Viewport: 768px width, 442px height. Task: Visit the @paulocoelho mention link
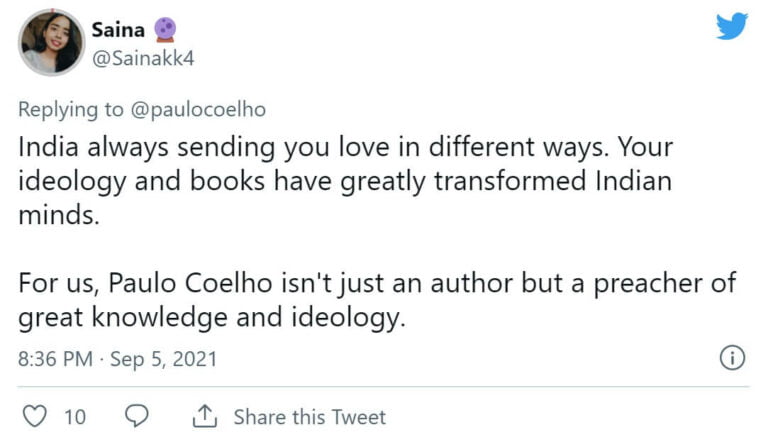(207, 108)
